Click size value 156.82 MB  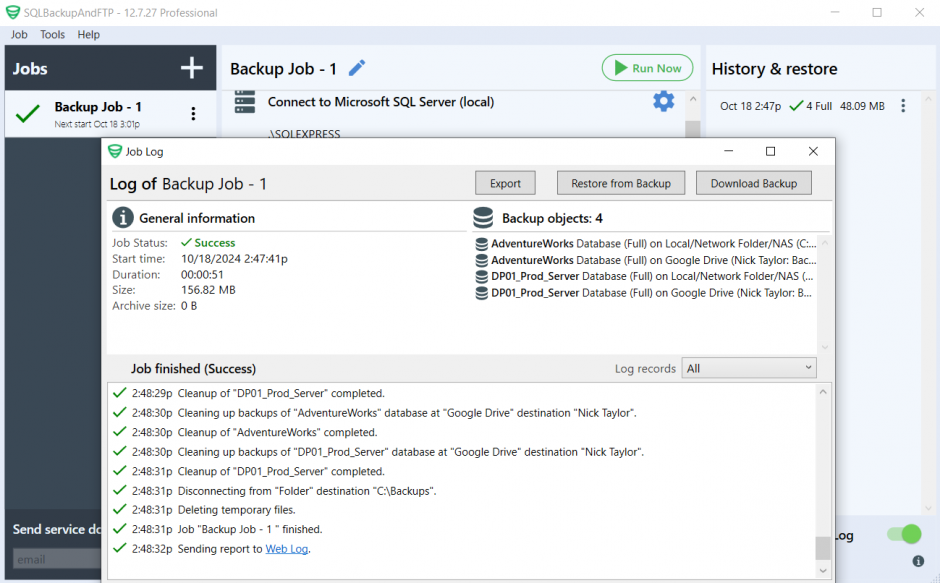tap(208, 290)
